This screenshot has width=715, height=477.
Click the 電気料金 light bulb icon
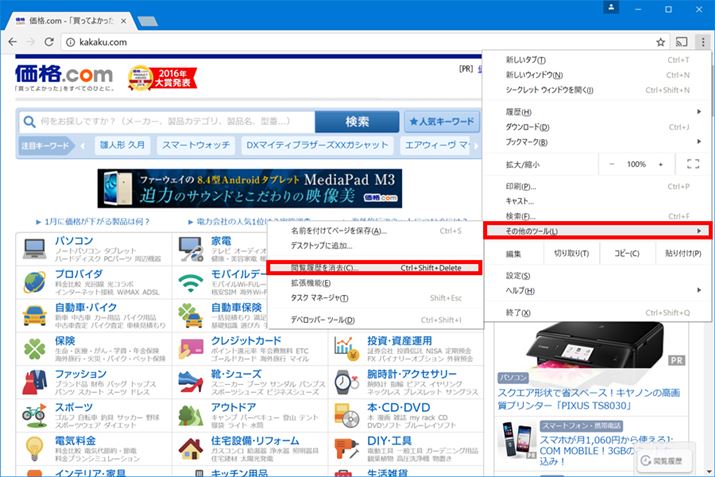click(x=35, y=449)
